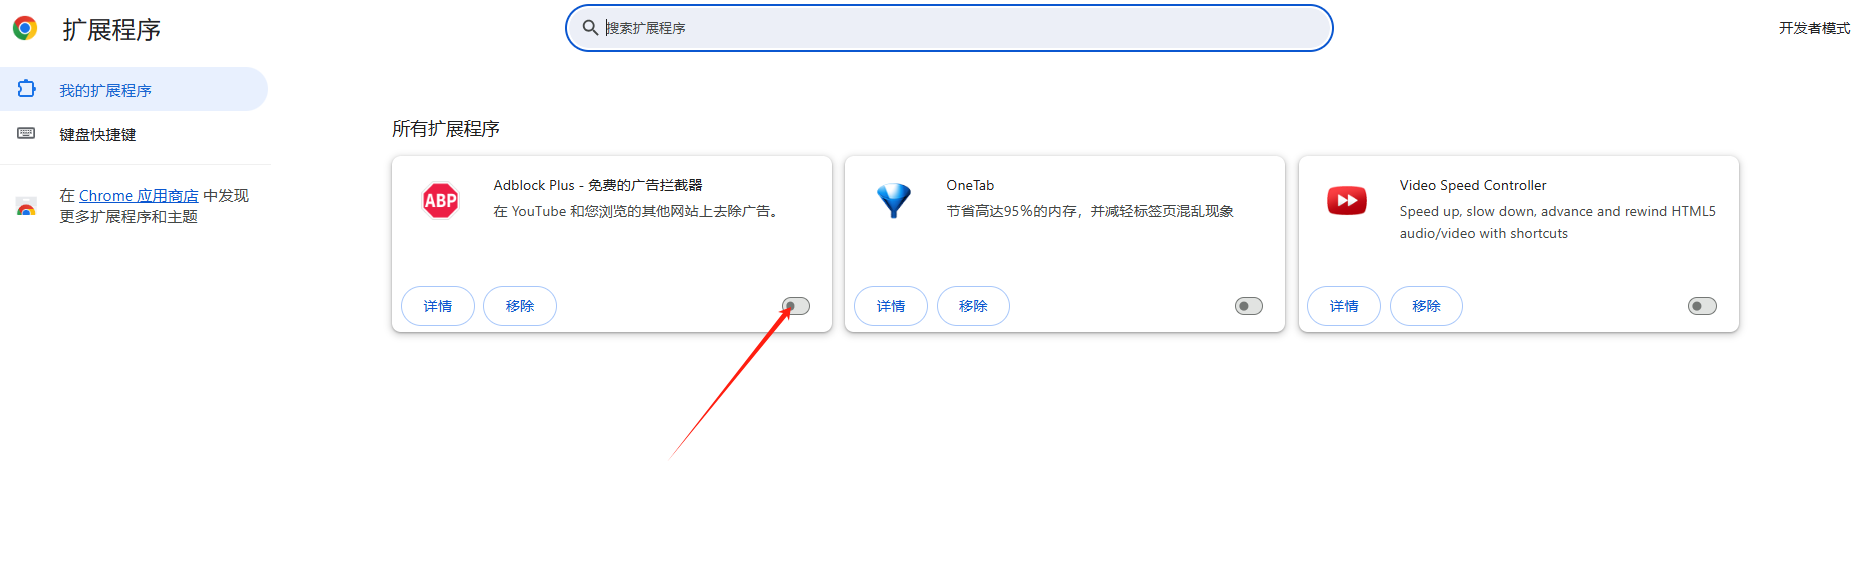Click the Adblock Plus ABP icon
This screenshot has height=587, width=1868.
[x=440, y=201]
